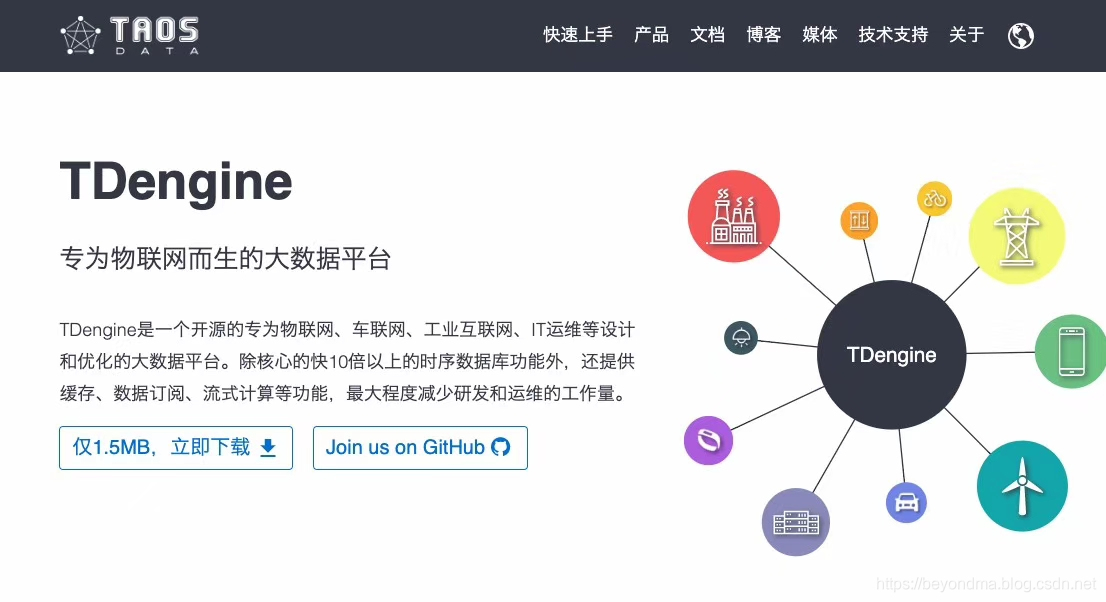1106x602 pixels.
Task: Click the purple server rack icon
Action: click(x=796, y=522)
